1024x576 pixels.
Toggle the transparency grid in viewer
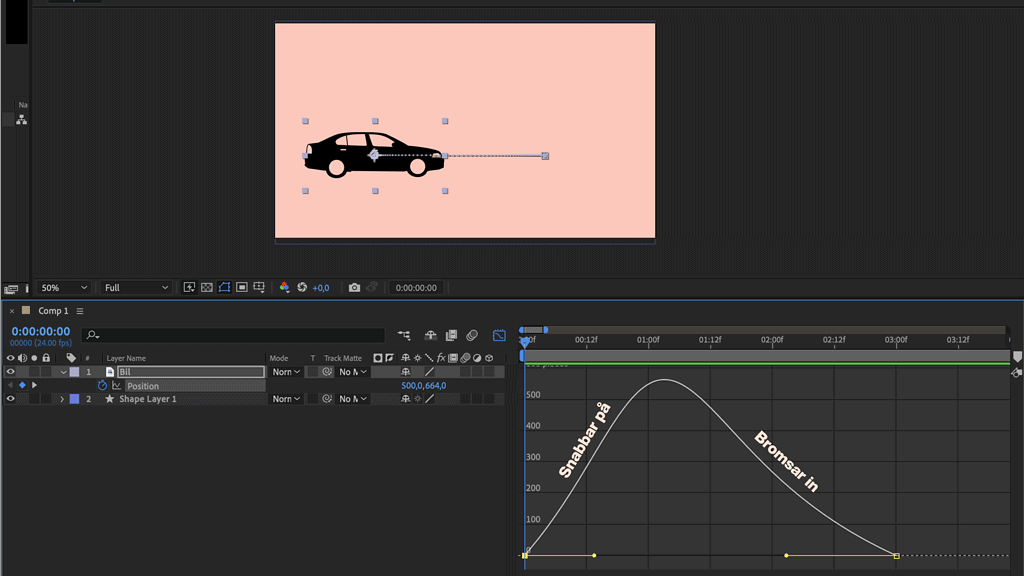pyautogui.click(x=207, y=287)
